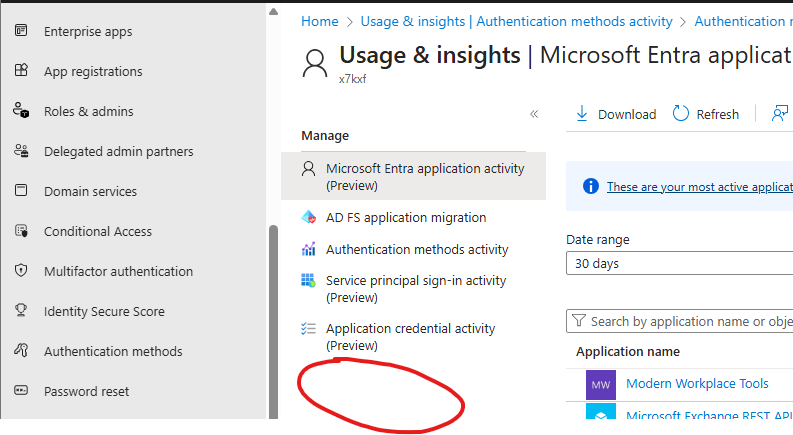Image resolution: width=793 pixels, height=435 pixels.
Task: Open Delegated admin partners
Action: click(118, 151)
